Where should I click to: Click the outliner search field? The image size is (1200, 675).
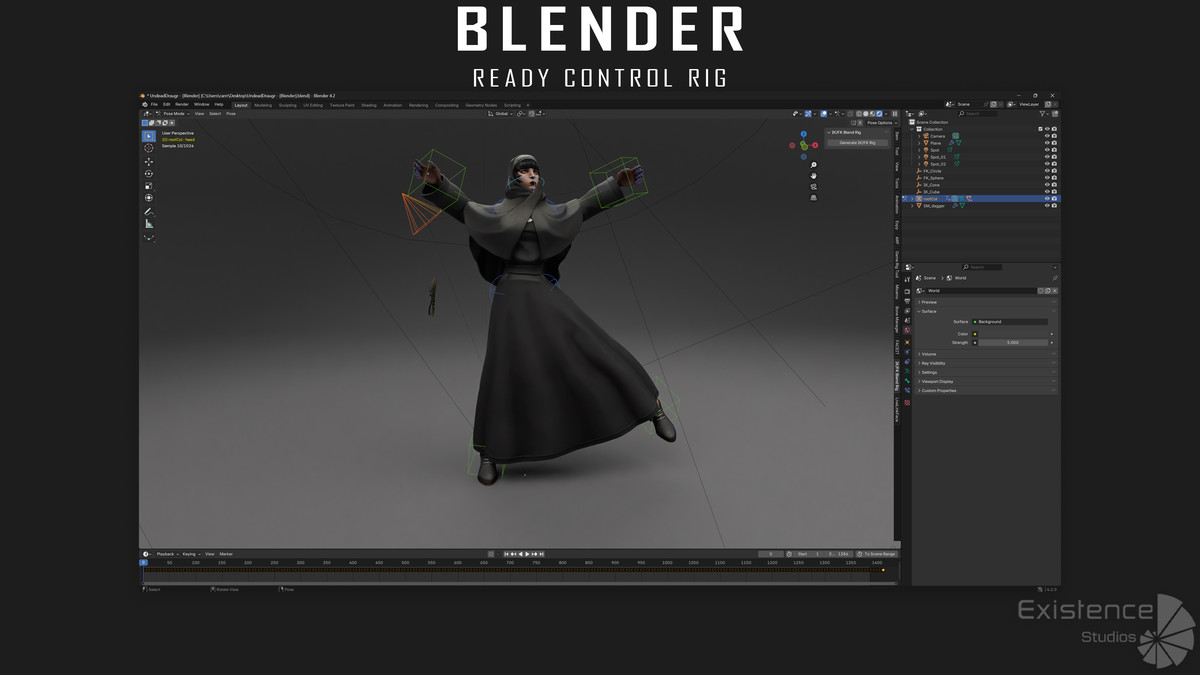coord(979,114)
